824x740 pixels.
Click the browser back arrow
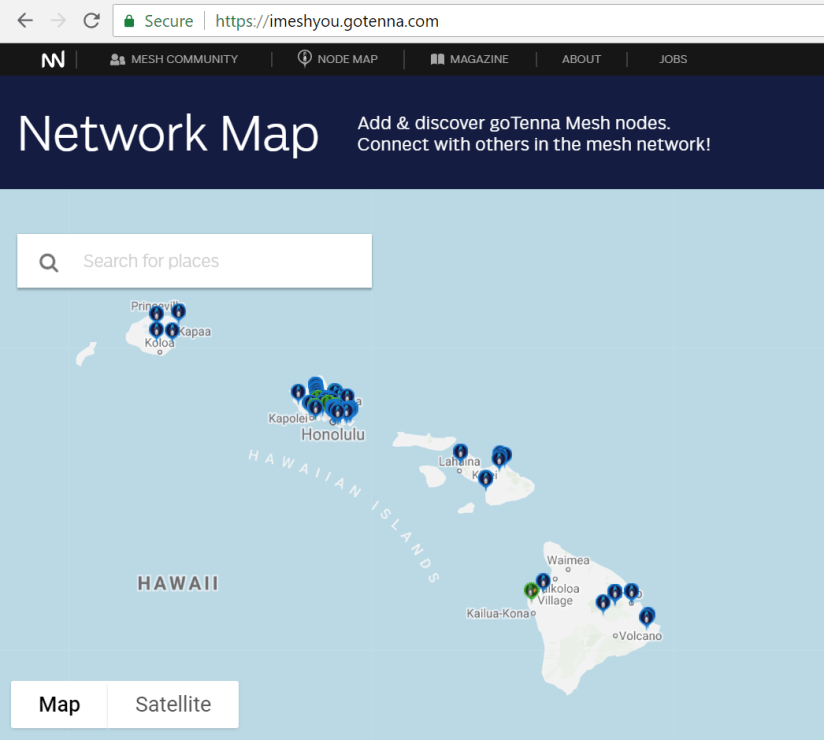(25, 20)
